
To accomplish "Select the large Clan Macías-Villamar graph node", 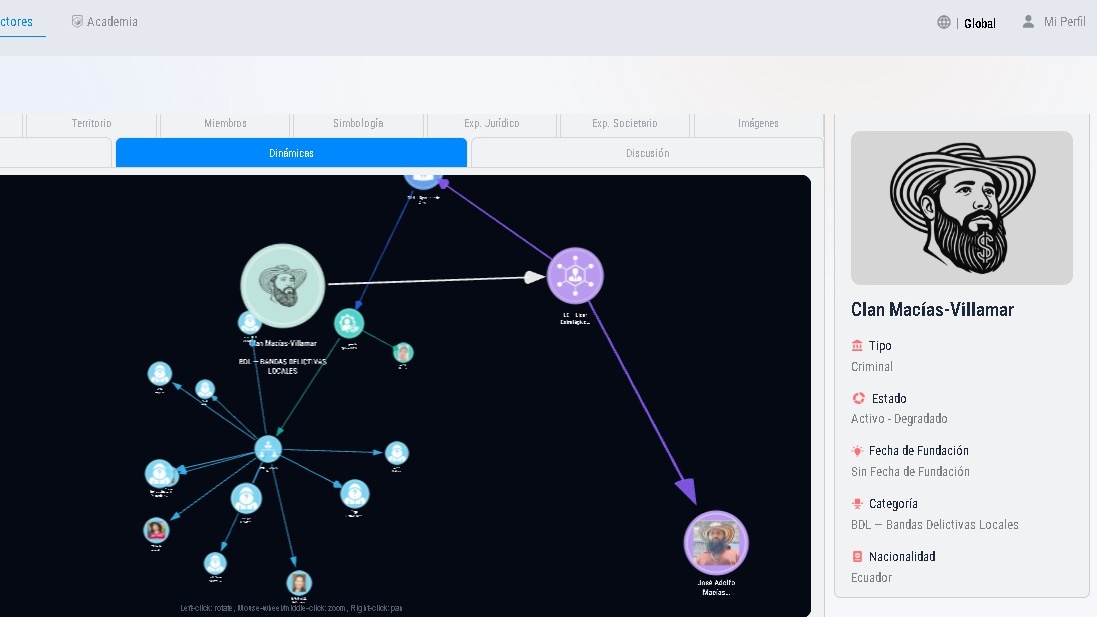I will point(283,285).
